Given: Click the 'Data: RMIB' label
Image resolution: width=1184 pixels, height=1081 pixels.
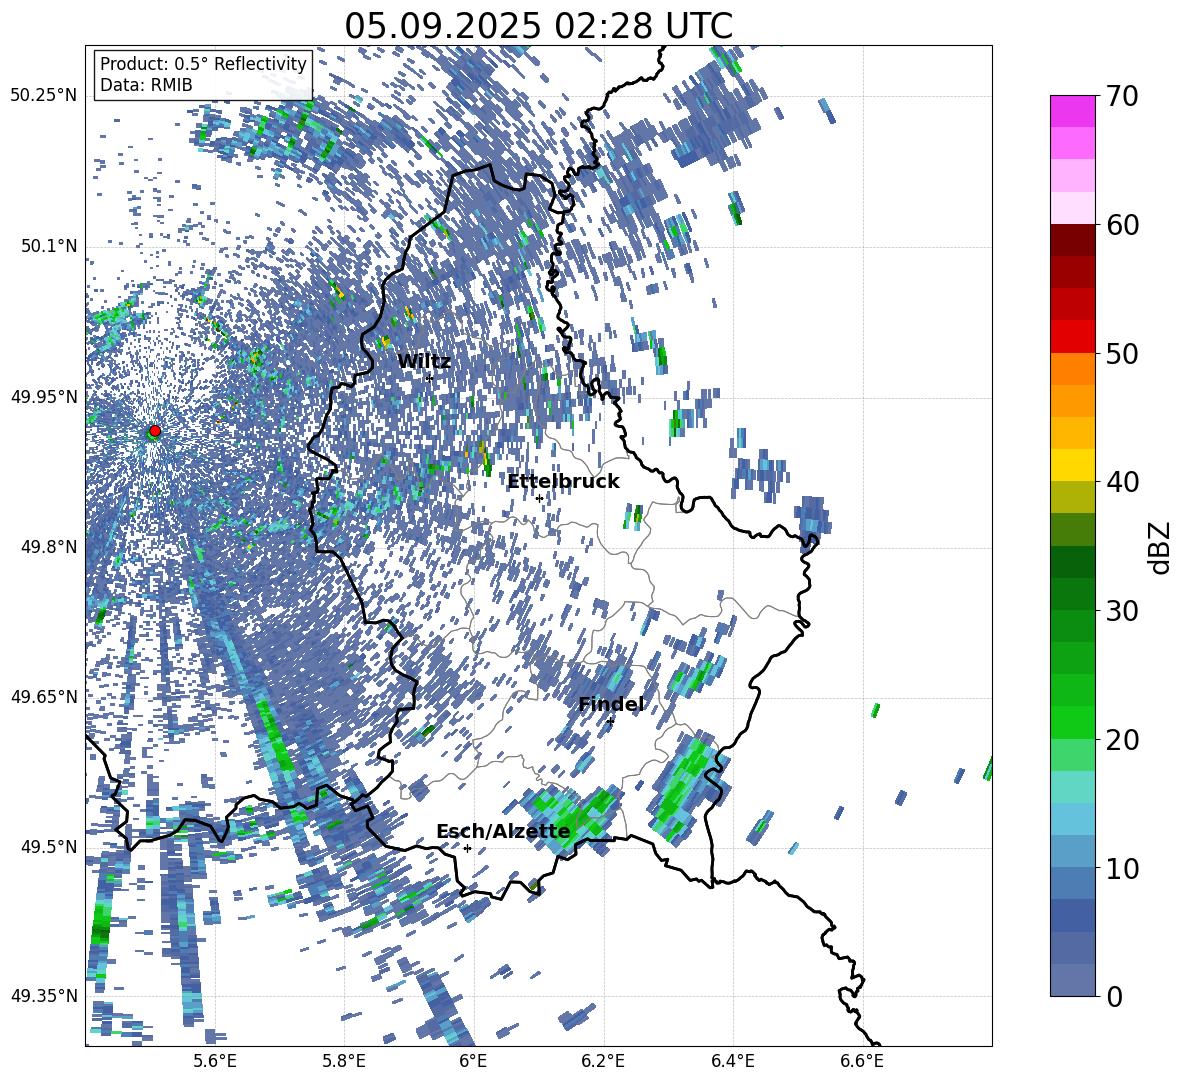Looking at the screenshot, I should click(146, 85).
